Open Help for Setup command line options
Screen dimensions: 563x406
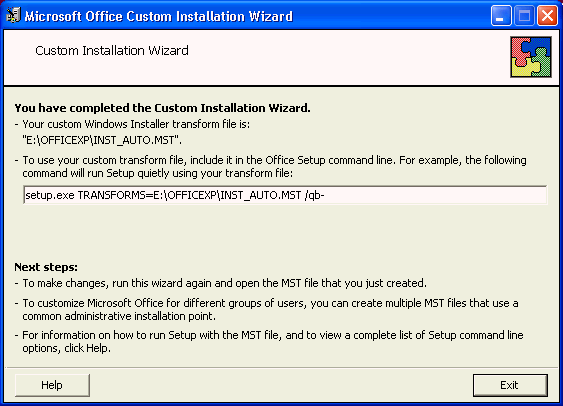(x=52, y=385)
